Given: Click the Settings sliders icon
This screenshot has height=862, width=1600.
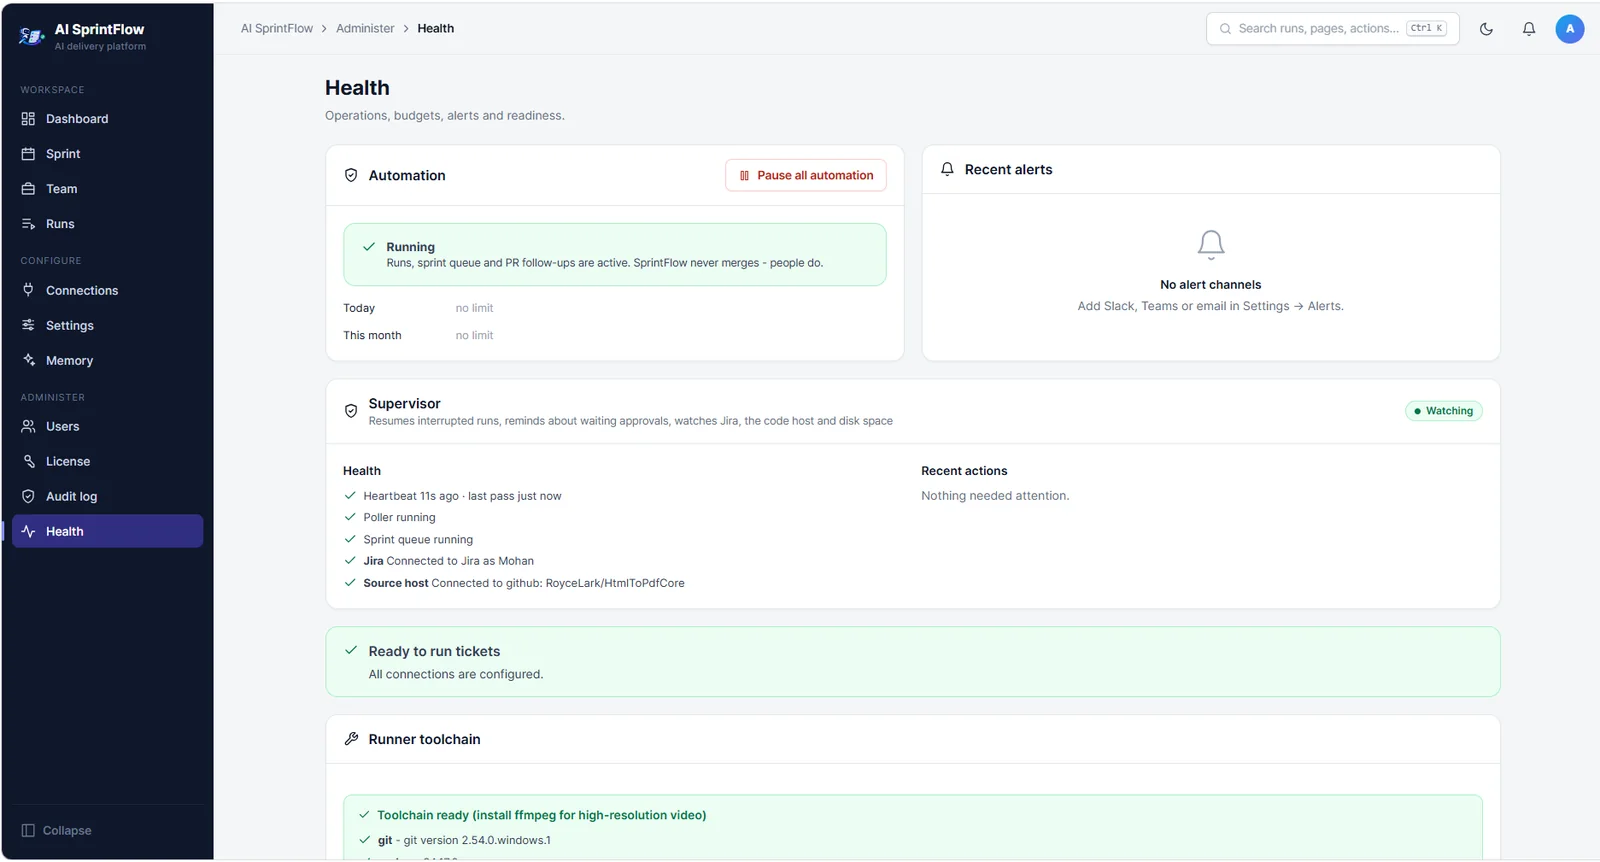Looking at the screenshot, I should click(28, 325).
